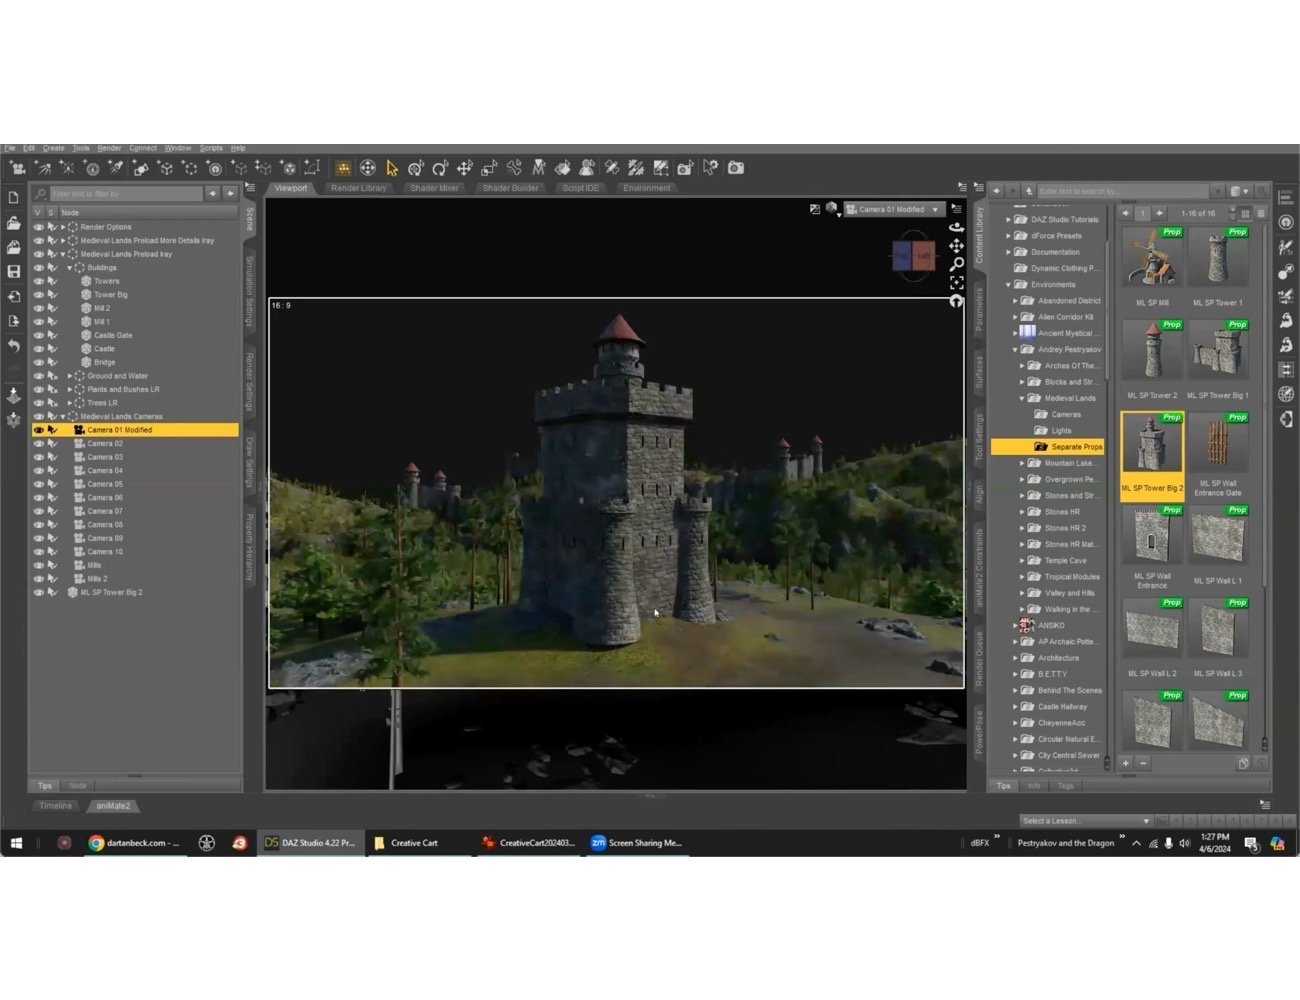1300x1000 pixels.
Task: Switch to the Render Library tab
Action: [358, 187]
